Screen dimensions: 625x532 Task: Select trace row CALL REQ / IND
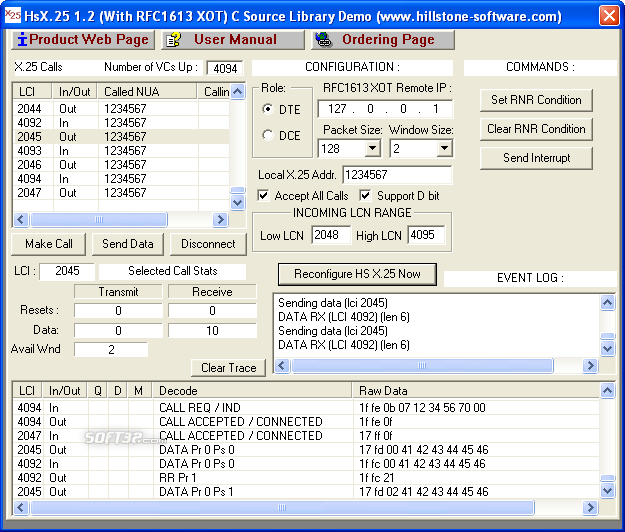pyautogui.click(x=306, y=408)
